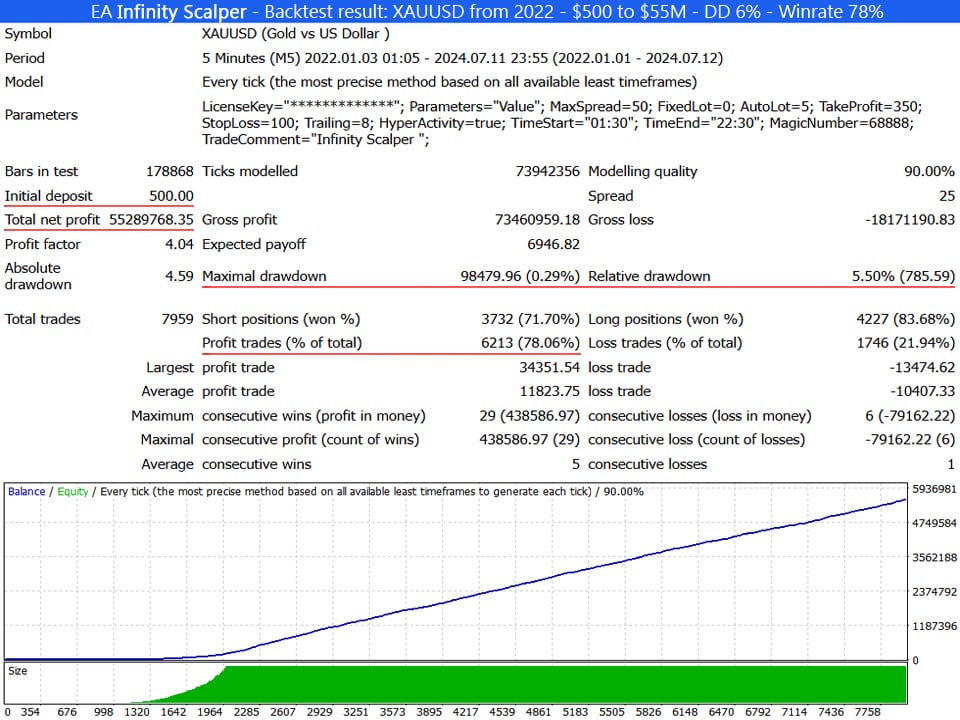Click the Balance legend label in chart

(x=27, y=492)
